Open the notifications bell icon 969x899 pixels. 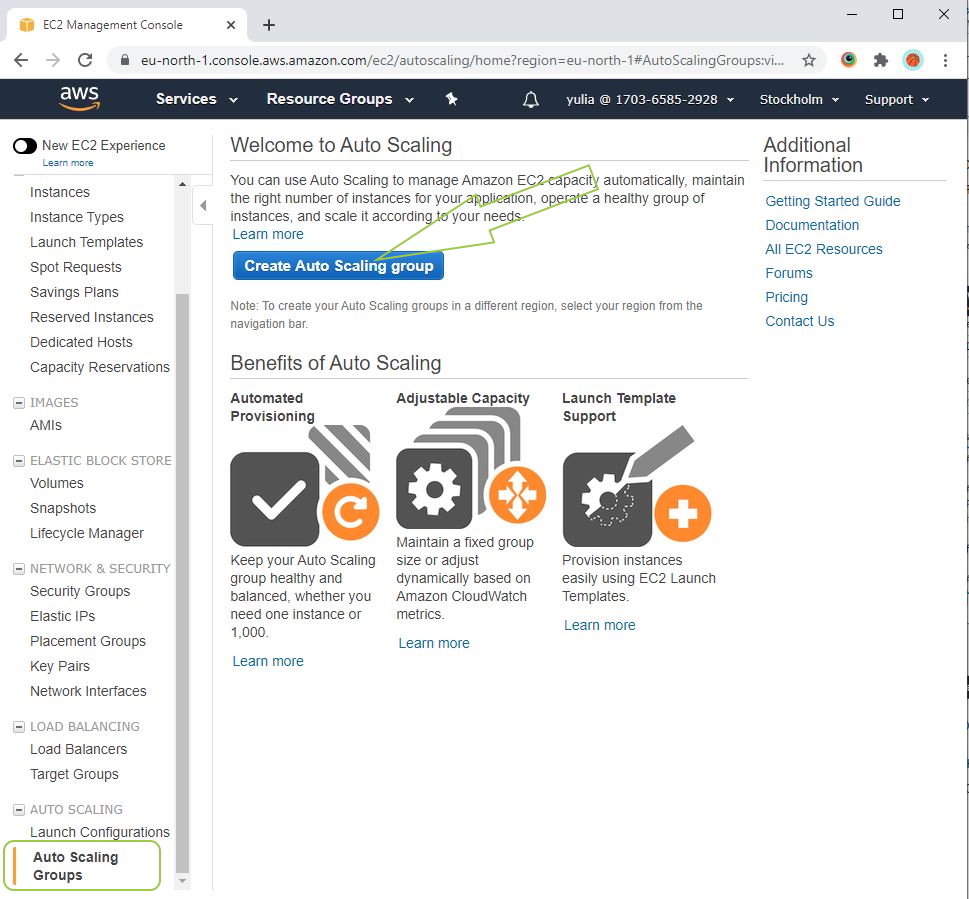click(x=530, y=99)
